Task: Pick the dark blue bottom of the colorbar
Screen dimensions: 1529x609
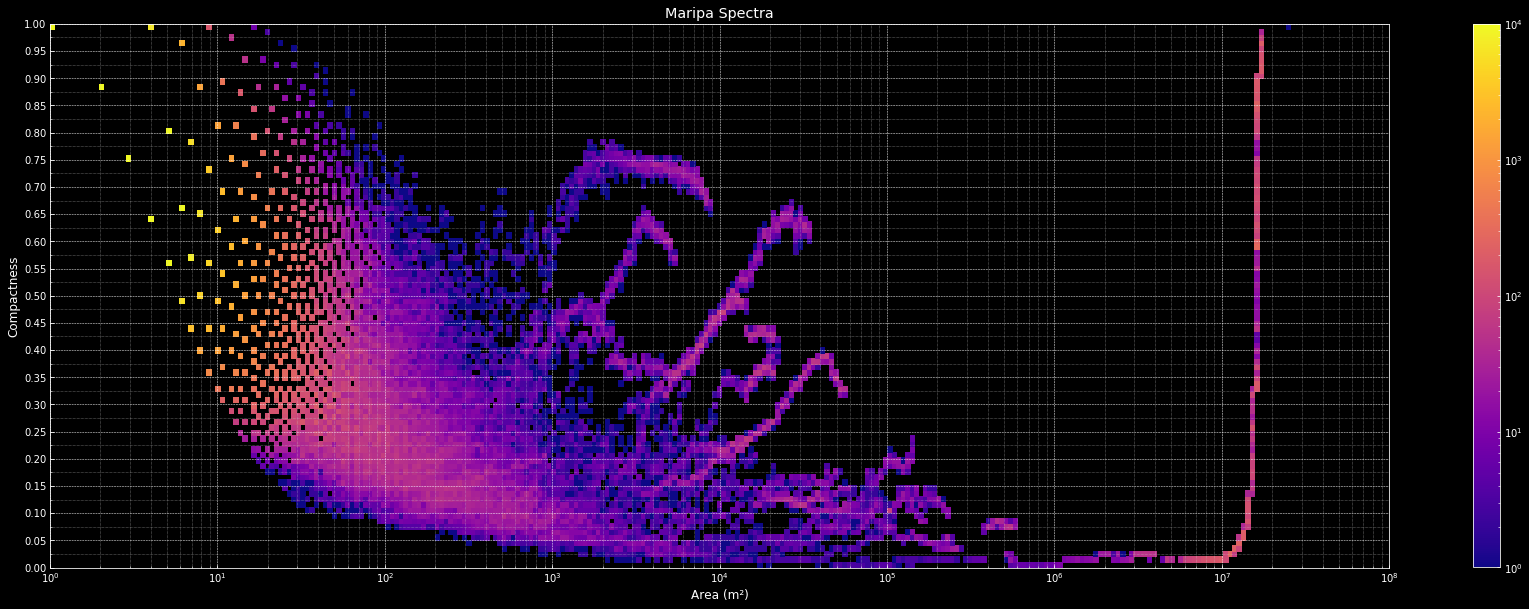Action: 1486,562
